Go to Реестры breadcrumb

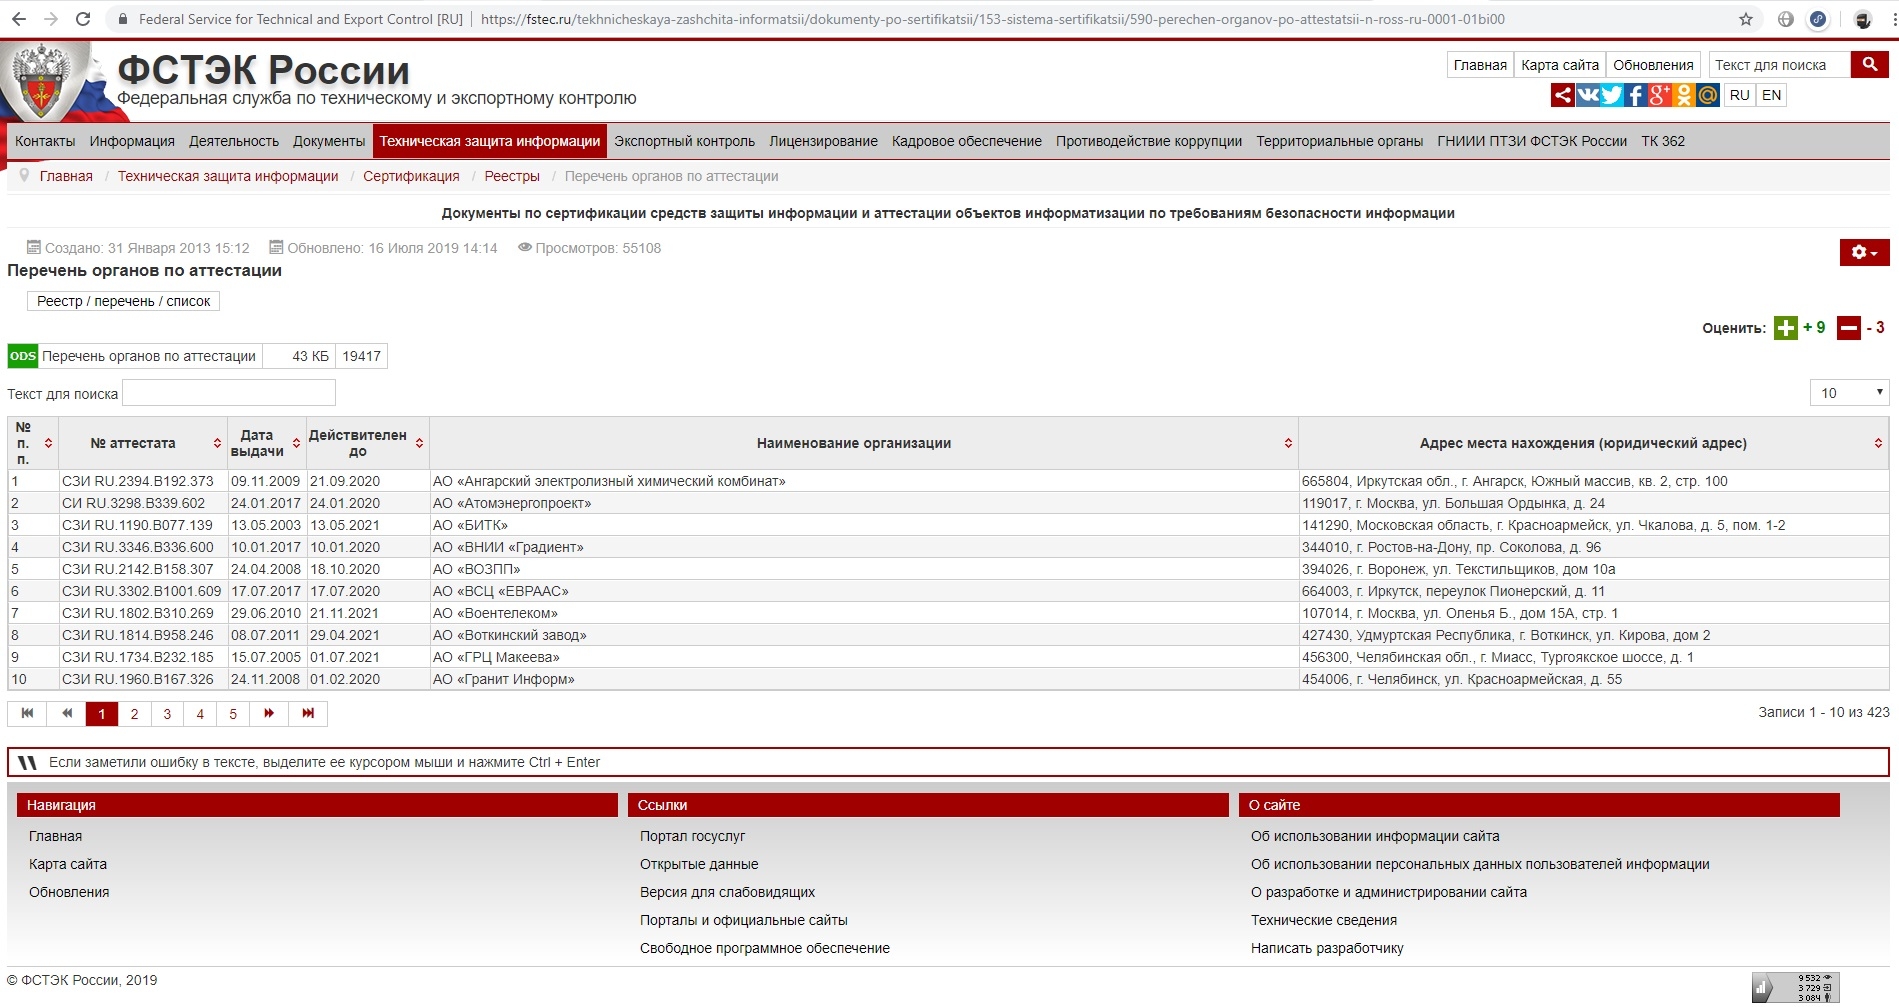(x=512, y=176)
